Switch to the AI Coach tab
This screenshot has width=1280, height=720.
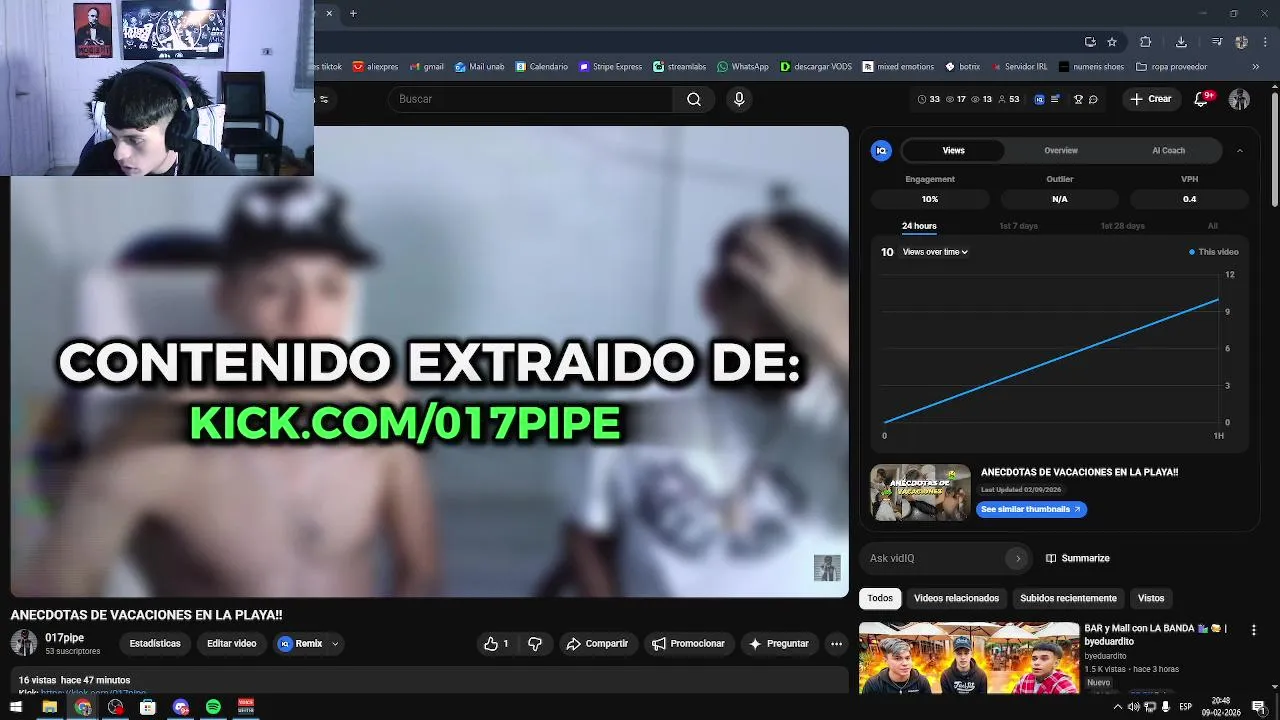[x=1168, y=151]
